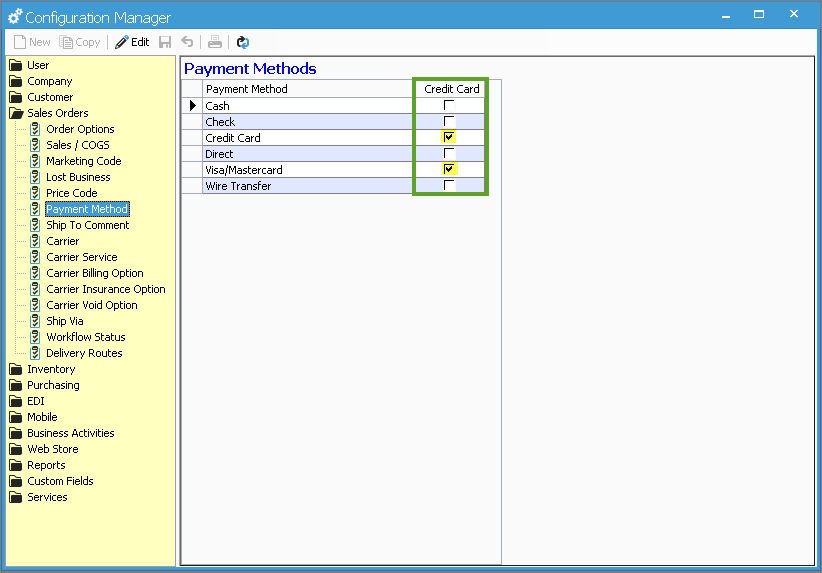The height and width of the screenshot is (573, 822).
Task: Select the Cash payment method cell
Action: click(308, 106)
